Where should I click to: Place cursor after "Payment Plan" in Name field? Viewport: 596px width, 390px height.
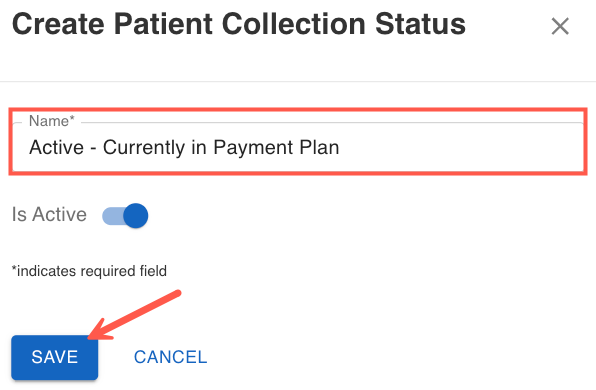341,147
